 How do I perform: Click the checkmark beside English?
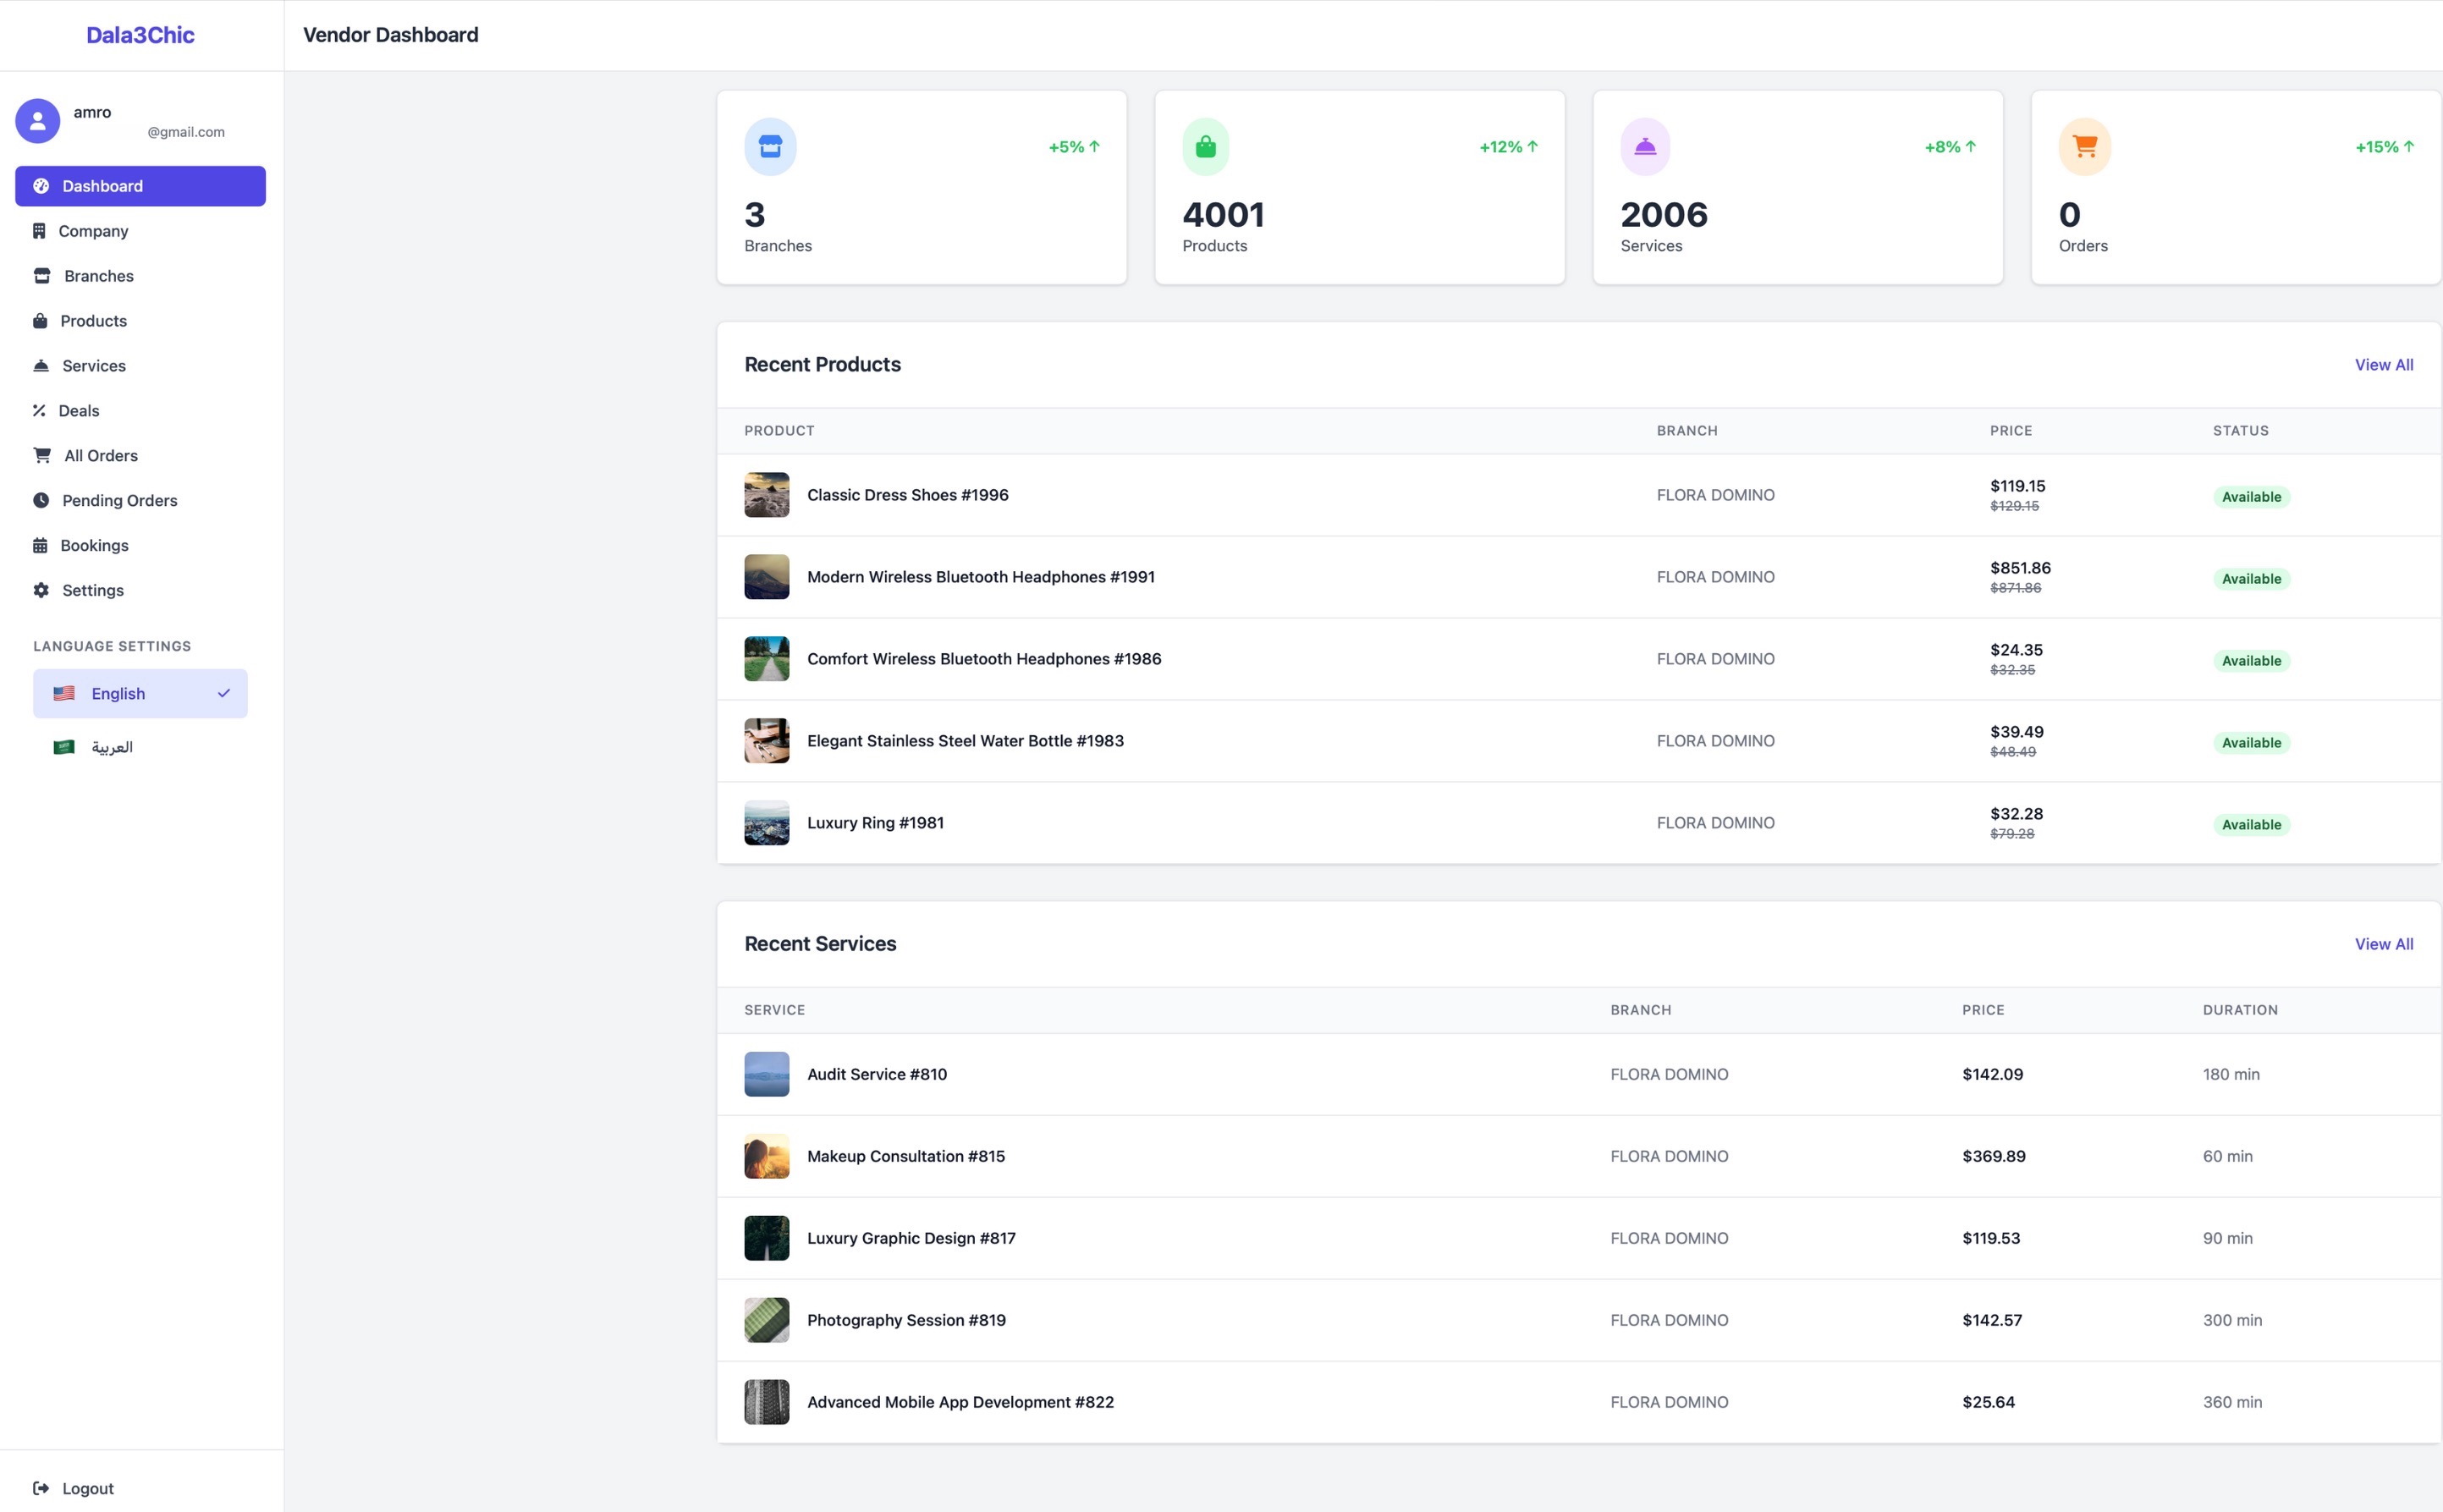(x=223, y=693)
